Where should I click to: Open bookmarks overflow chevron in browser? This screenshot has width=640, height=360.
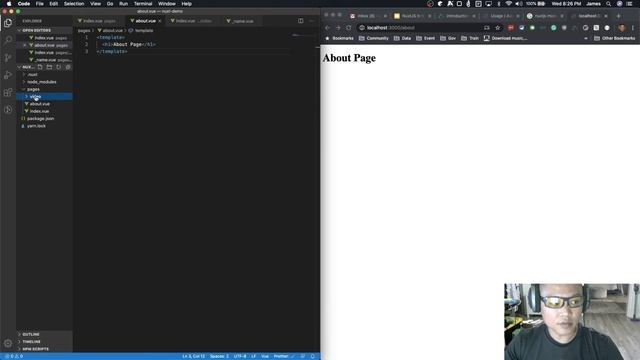tap(586, 38)
